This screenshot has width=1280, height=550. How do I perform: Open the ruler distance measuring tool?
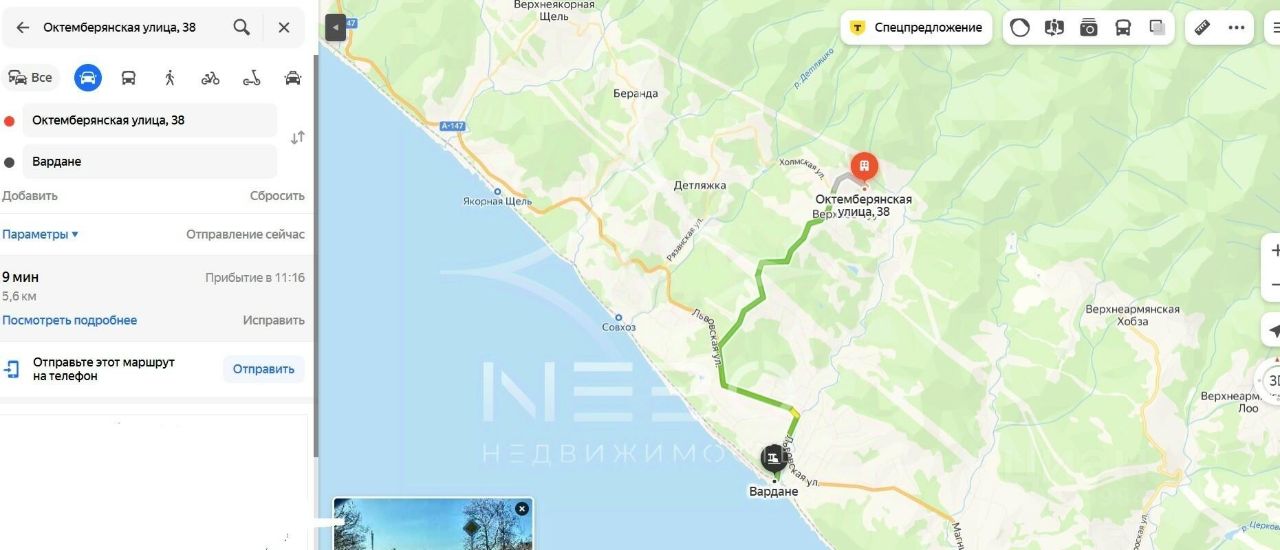1203,28
